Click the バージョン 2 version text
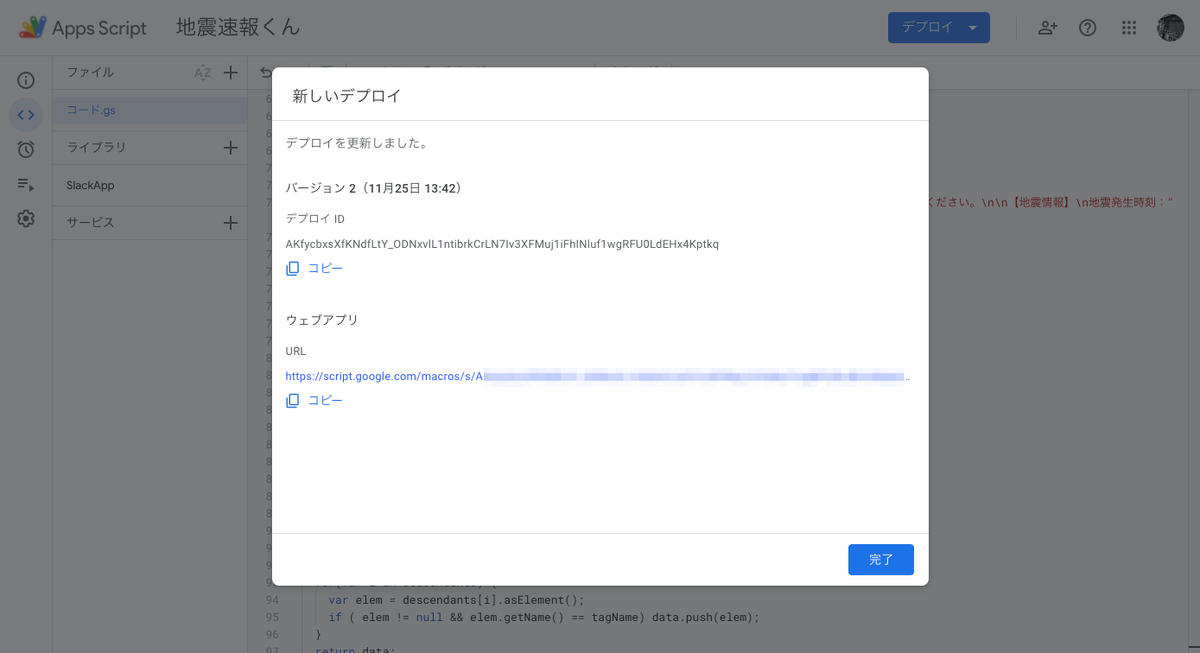Image resolution: width=1200 pixels, height=653 pixels. pos(373,188)
